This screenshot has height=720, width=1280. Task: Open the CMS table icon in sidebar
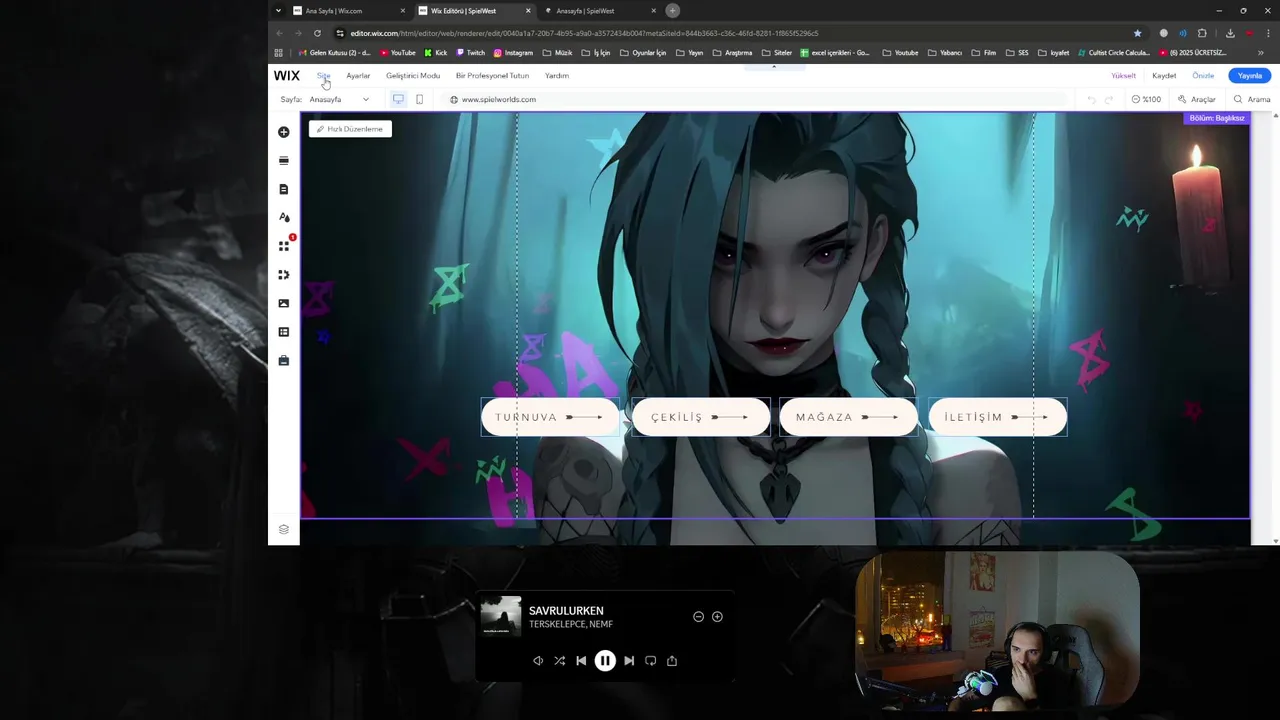pyautogui.click(x=284, y=332)
